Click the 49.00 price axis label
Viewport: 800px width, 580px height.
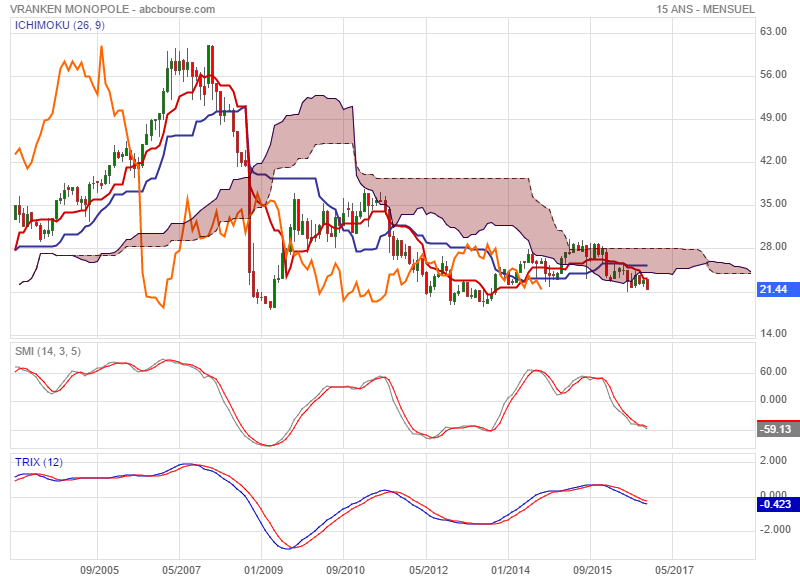(773, 117)
